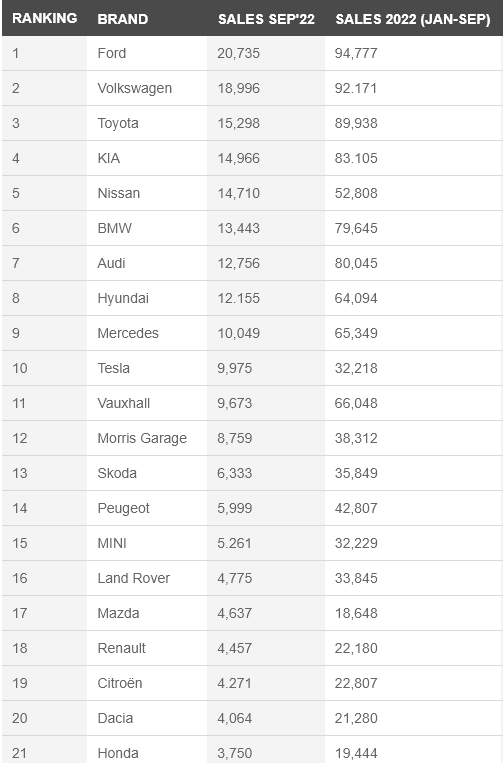Screen dimensions: 503x763
Task: Click the SALES SEP'22 column header
Action: pos(266,19)
